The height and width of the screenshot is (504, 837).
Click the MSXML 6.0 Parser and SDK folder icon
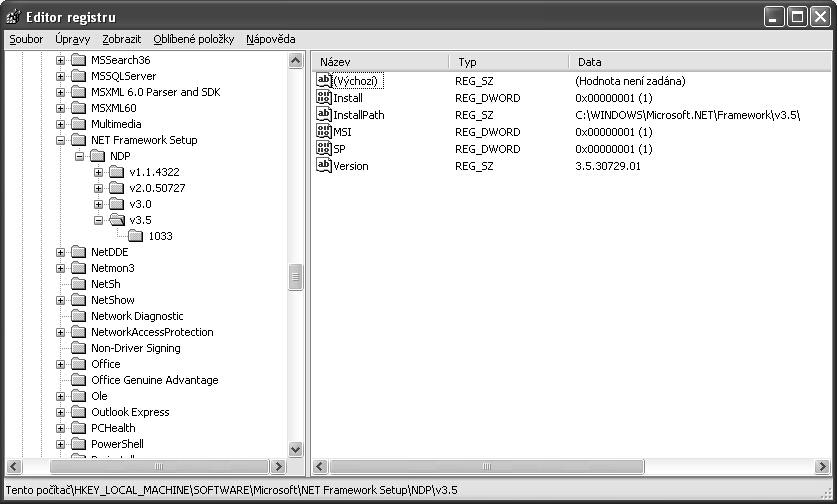78,92
